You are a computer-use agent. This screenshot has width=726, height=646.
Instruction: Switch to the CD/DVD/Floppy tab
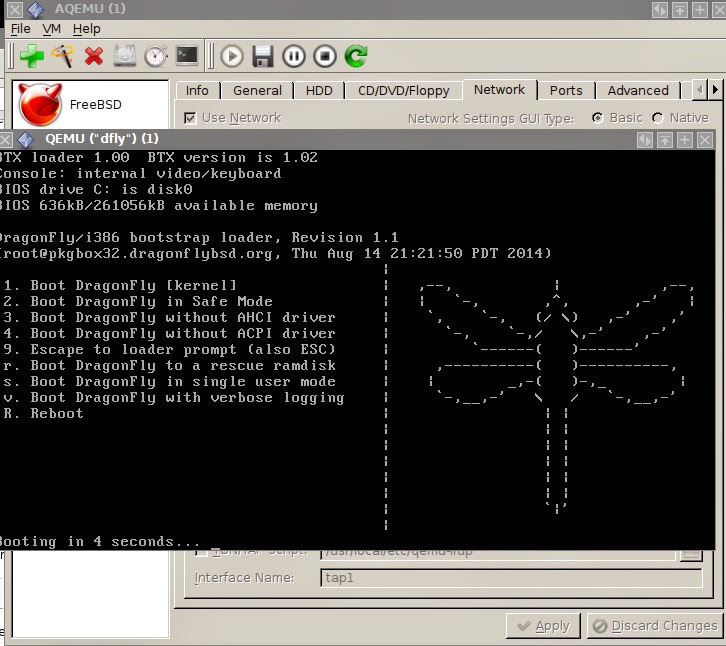tap(403, 90)
